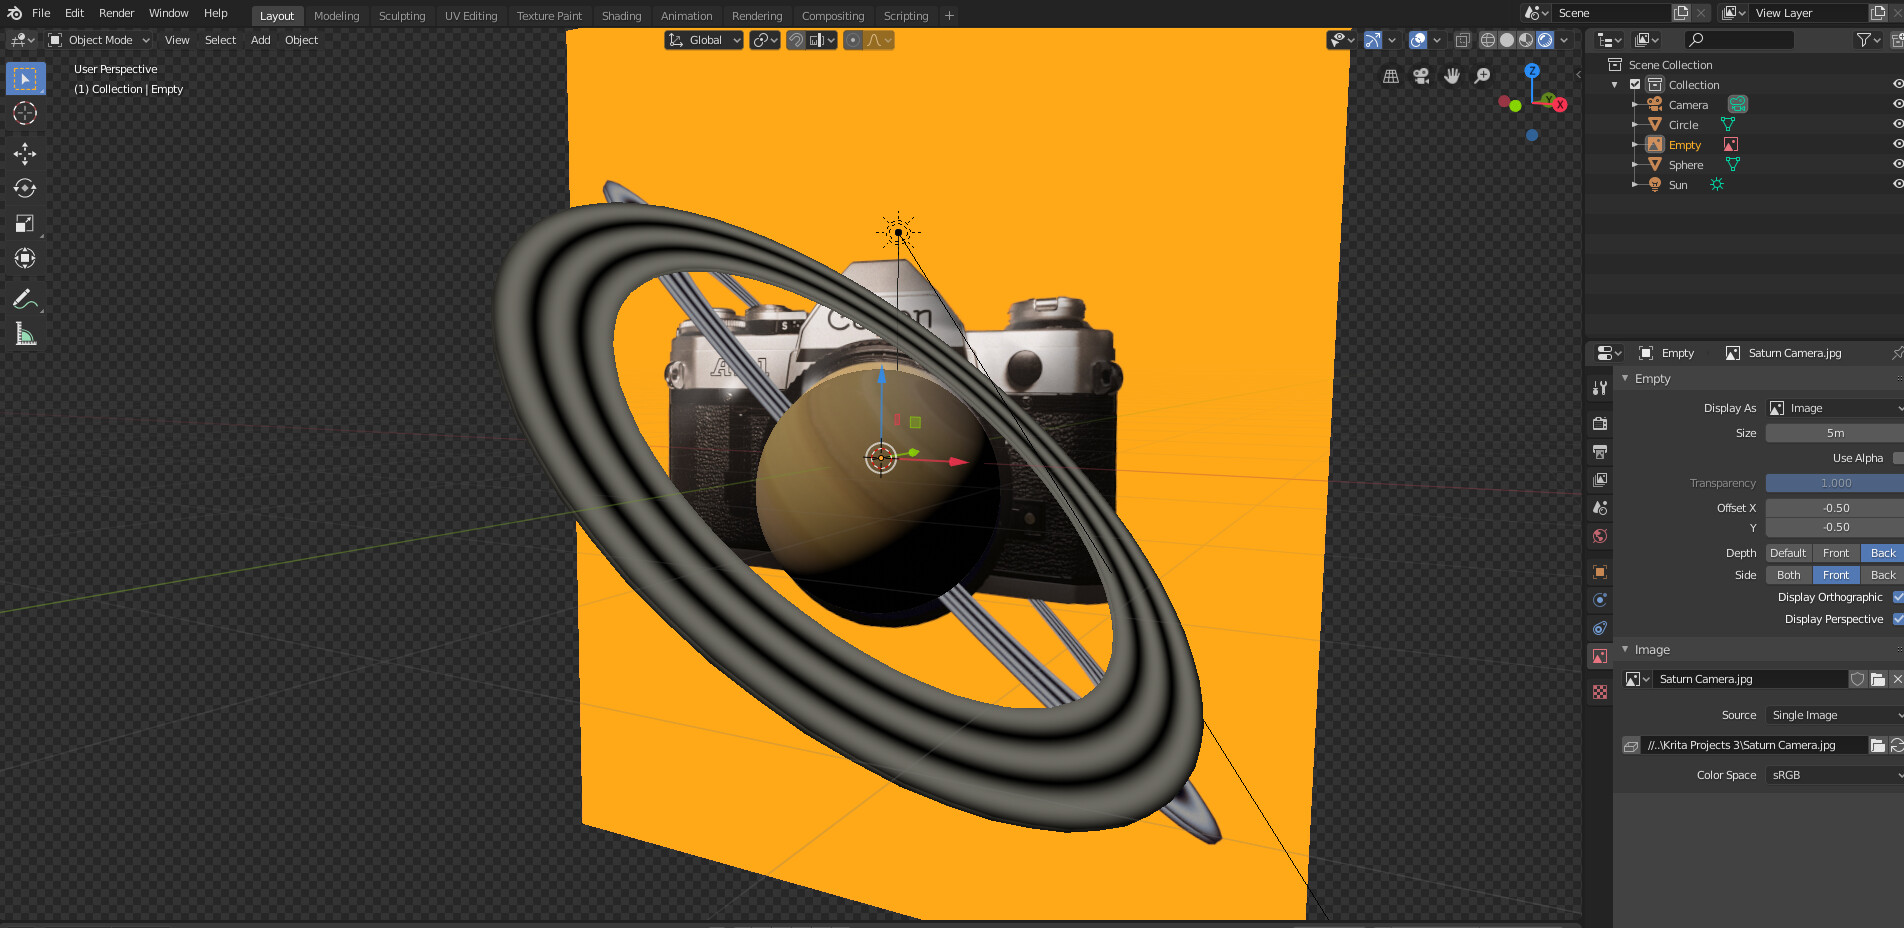This screenshot has width=1904, height=928.
Task: Activate the Transform tool
Action: 25,258
